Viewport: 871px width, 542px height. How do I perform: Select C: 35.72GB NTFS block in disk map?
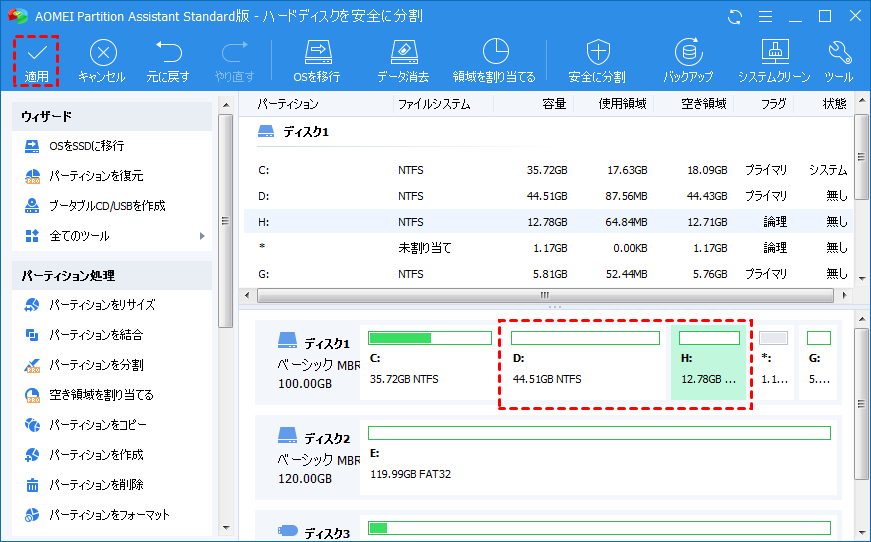click(x=429, y=363)
